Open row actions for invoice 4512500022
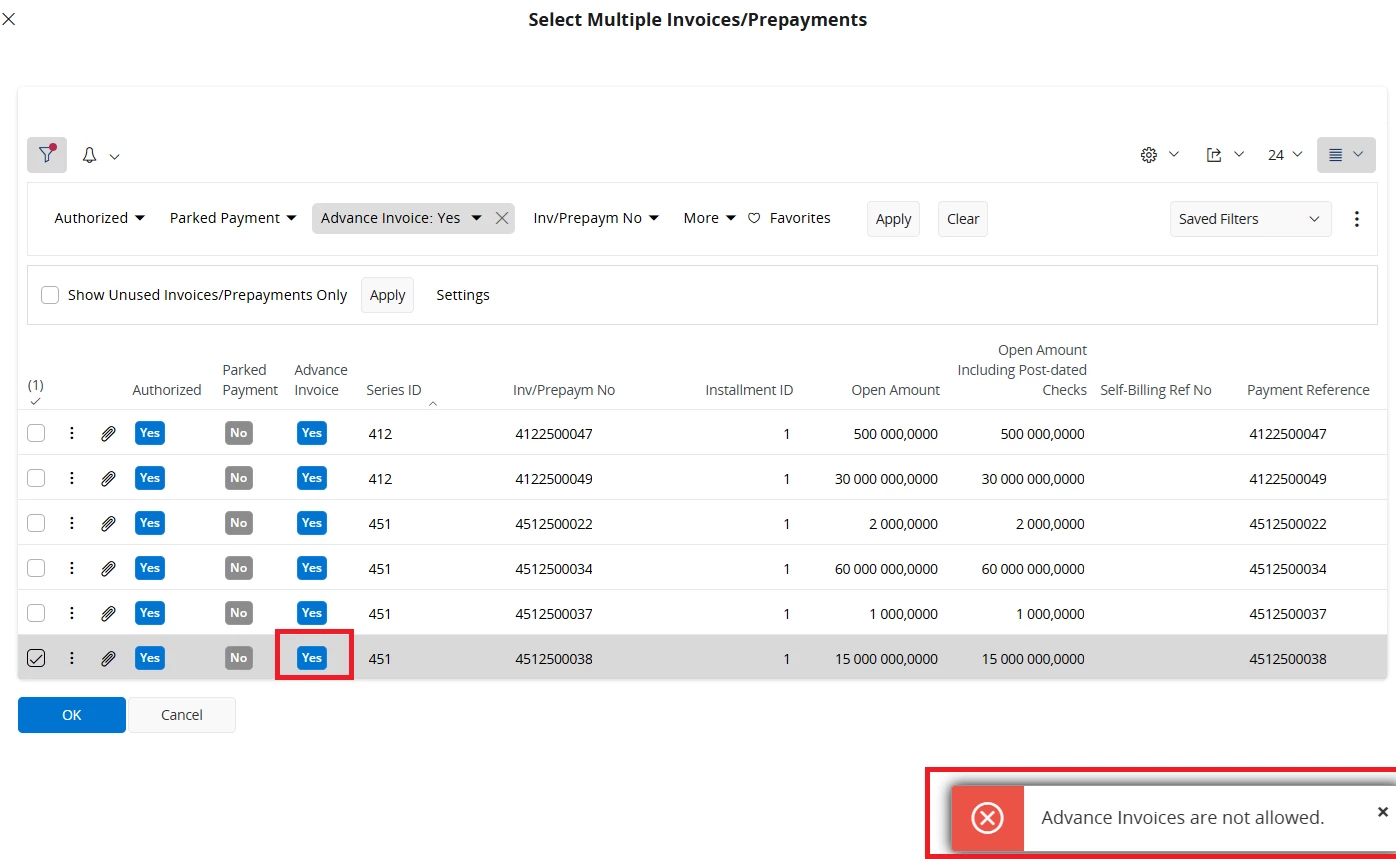 click(x=72, y=523)
